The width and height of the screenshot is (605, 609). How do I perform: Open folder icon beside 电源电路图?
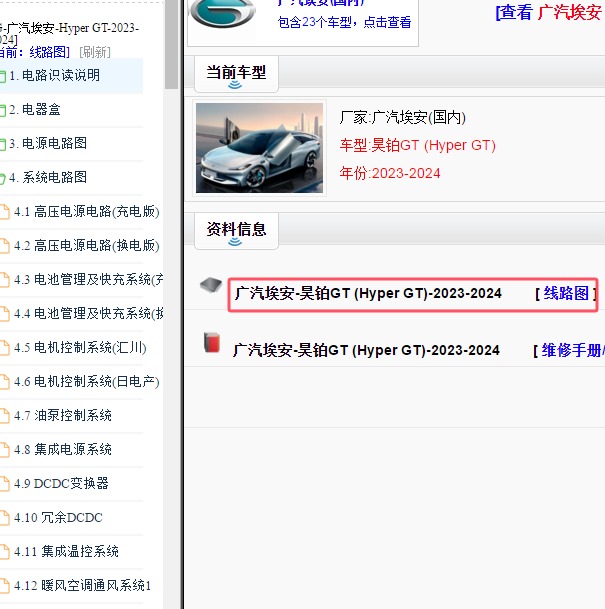click(x=2, y=144)
